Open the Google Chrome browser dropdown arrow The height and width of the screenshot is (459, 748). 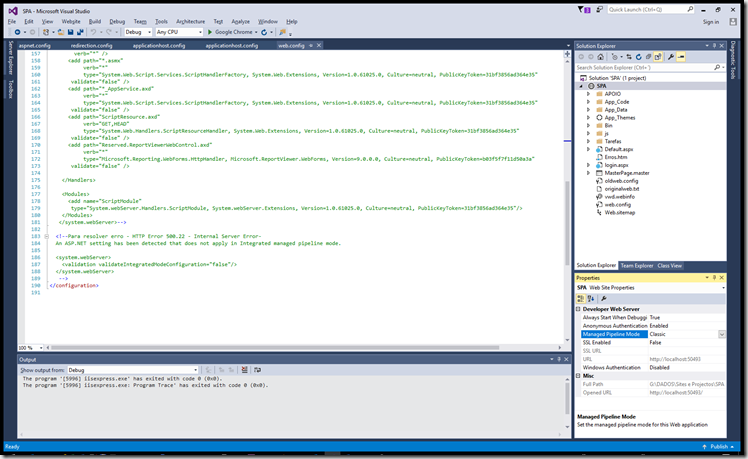256,32
